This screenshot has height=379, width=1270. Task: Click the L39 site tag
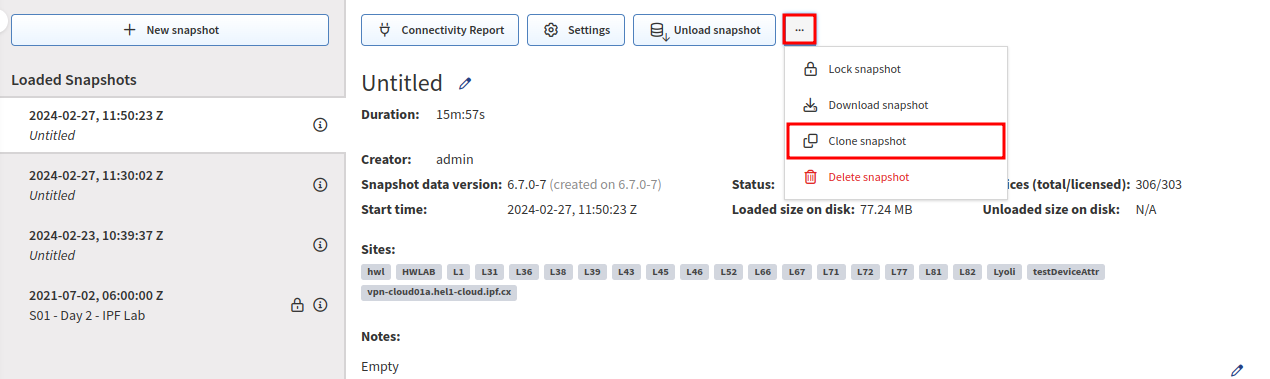592,272
